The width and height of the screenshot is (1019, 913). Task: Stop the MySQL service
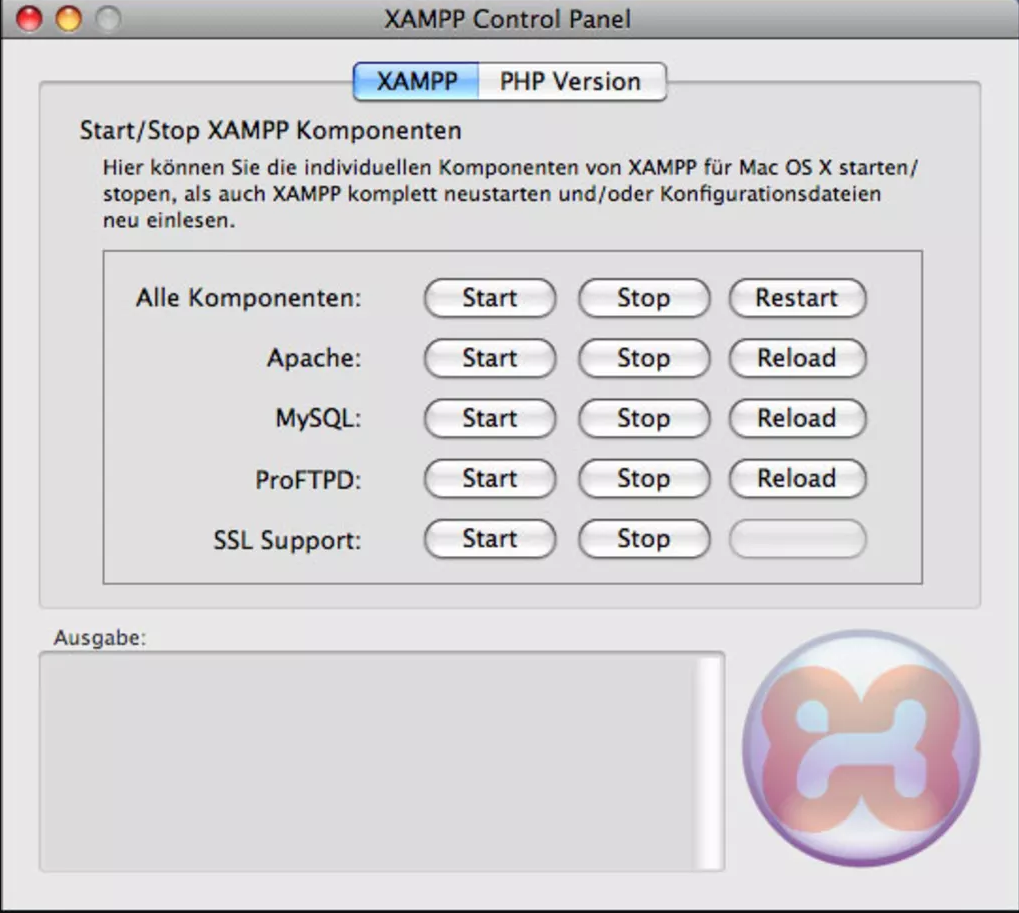[x=643, y=418]
